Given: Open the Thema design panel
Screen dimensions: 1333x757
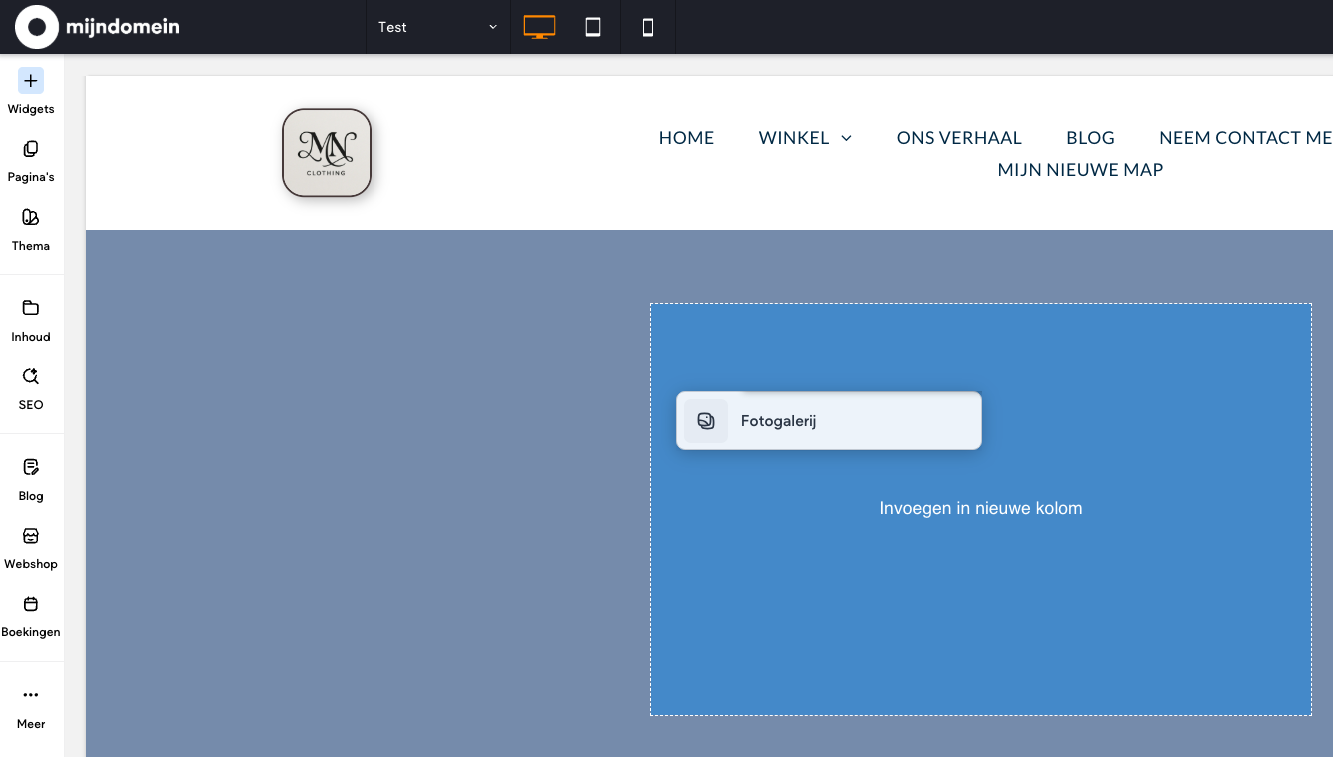Looking at the screenshot, I should click(31, 218).
